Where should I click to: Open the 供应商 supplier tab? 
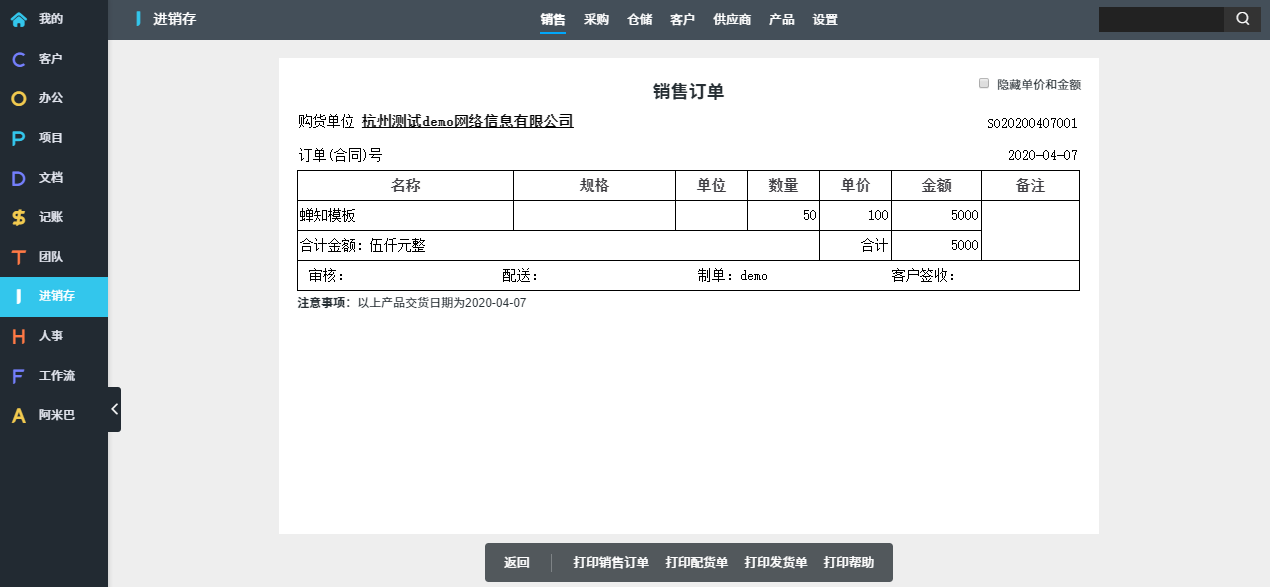732,20
